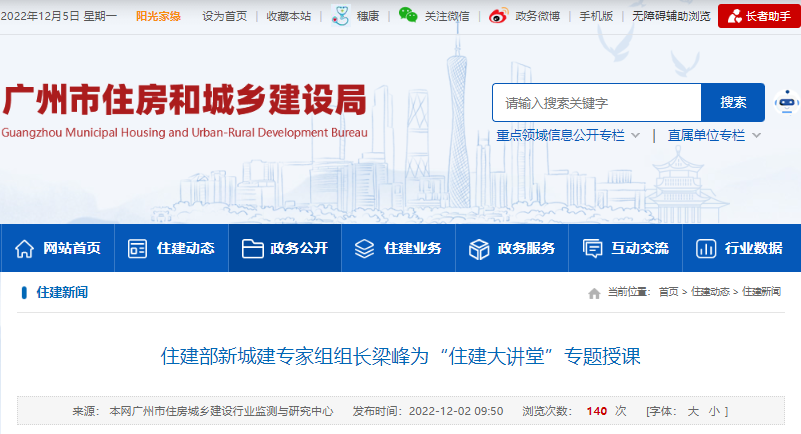Click the 无障碍辅助浏览 accessibility link
The height and width of the screenshot is (434, 801).
tap(671, 16)
